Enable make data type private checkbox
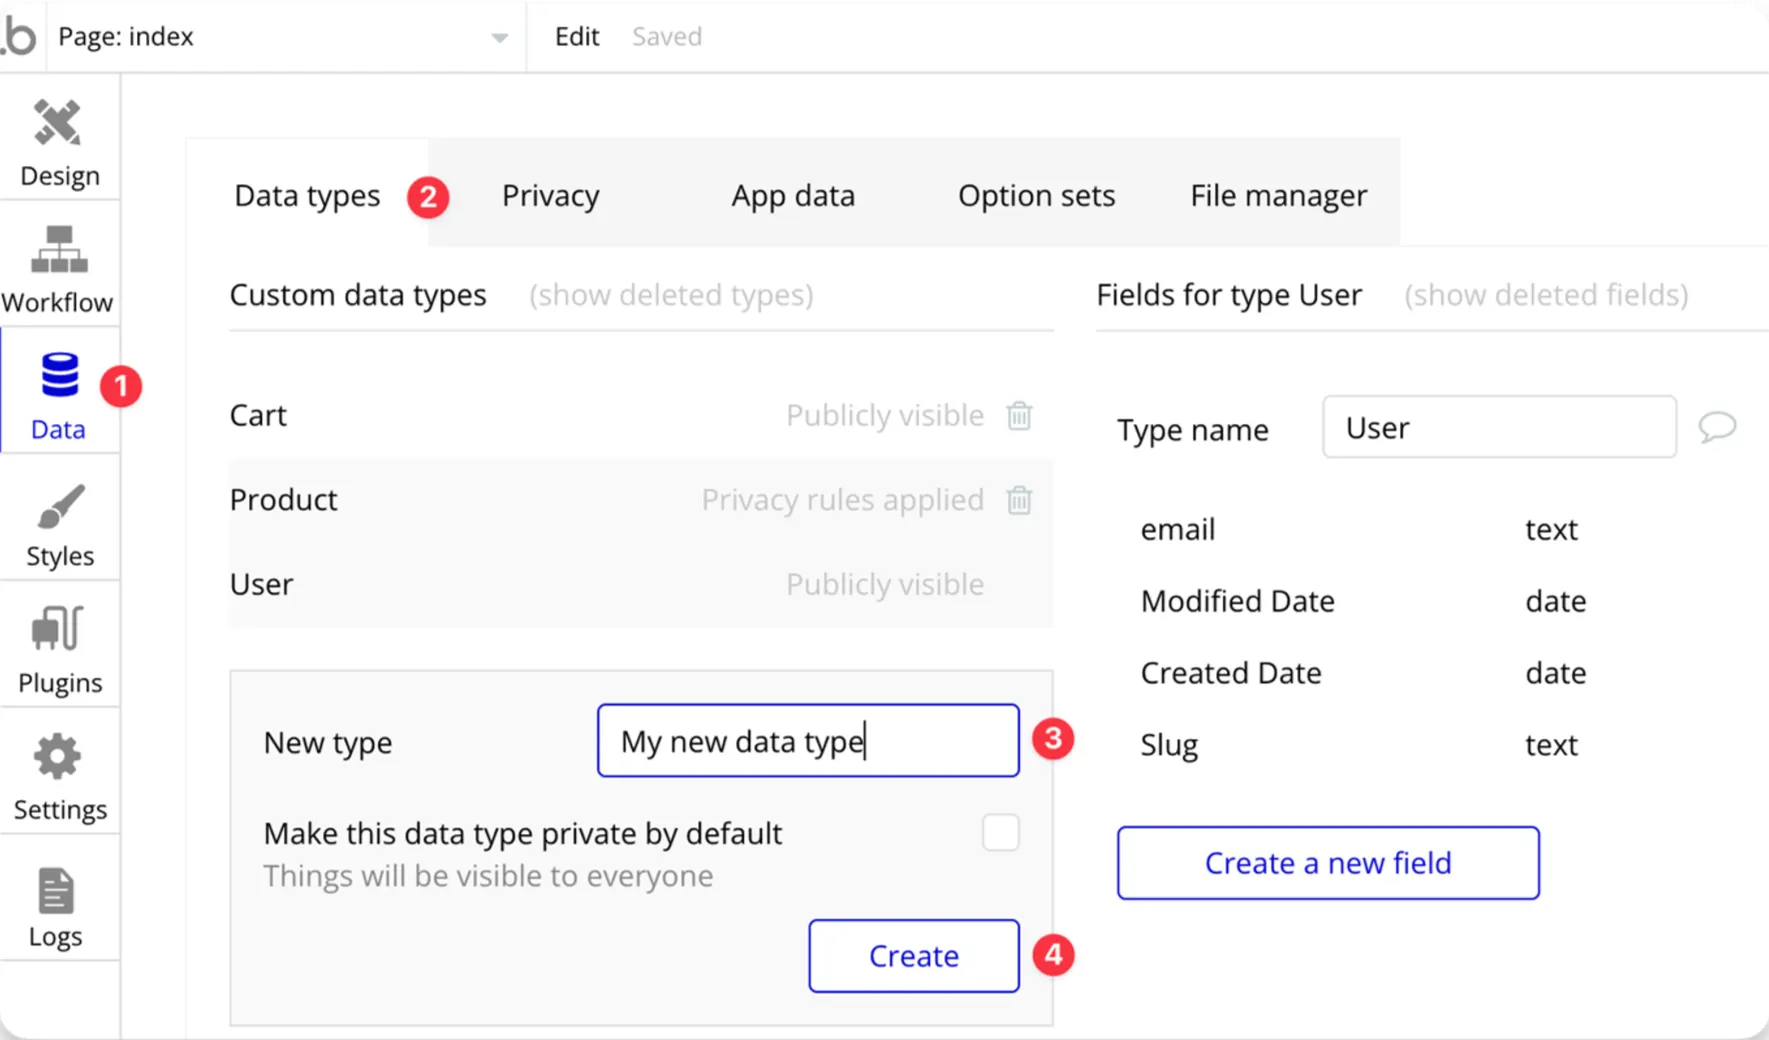 pyautogui.click(x=1000, y=832)
